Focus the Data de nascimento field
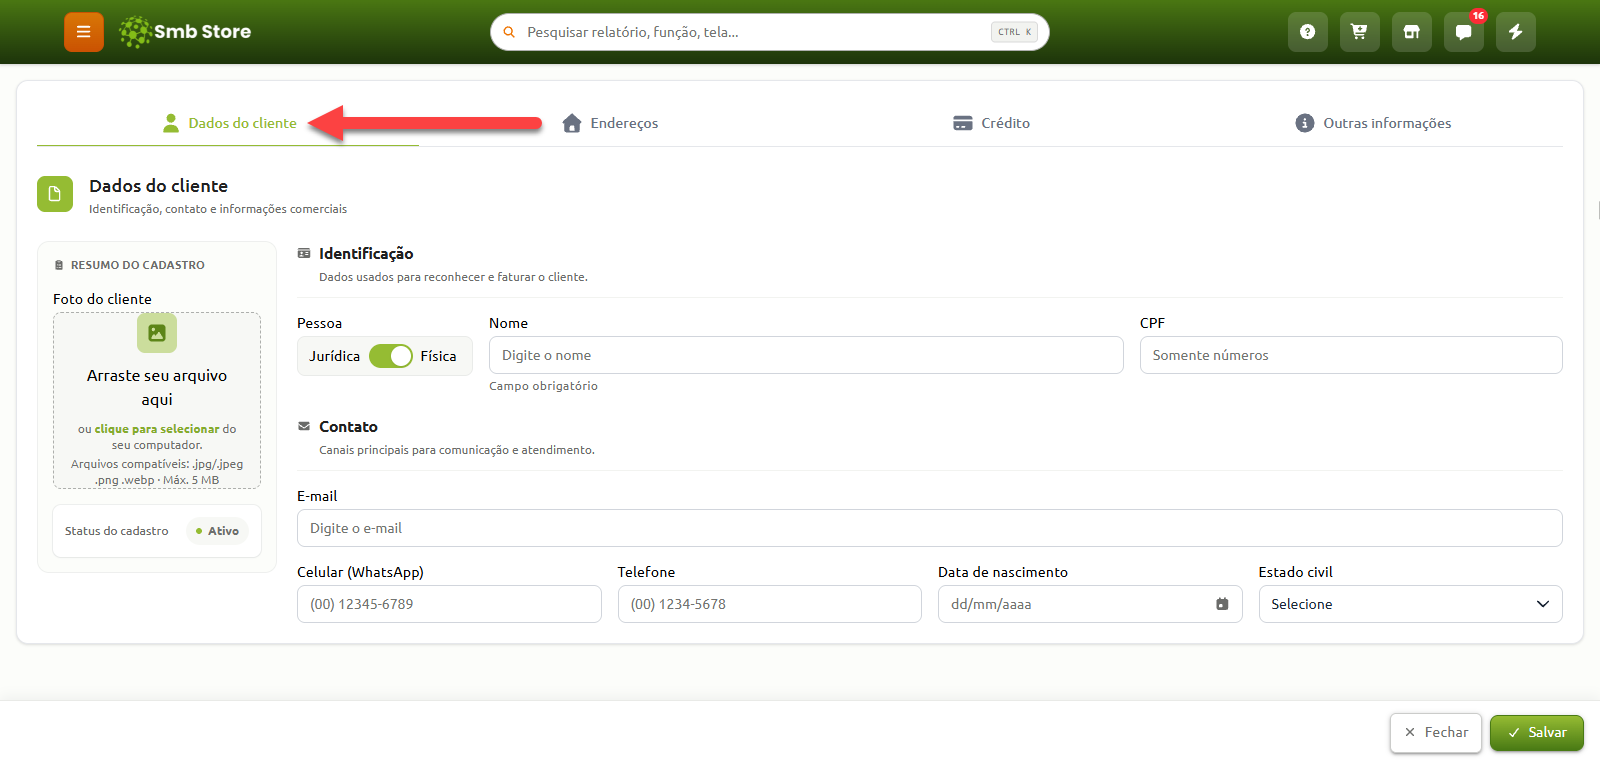 1090,604
